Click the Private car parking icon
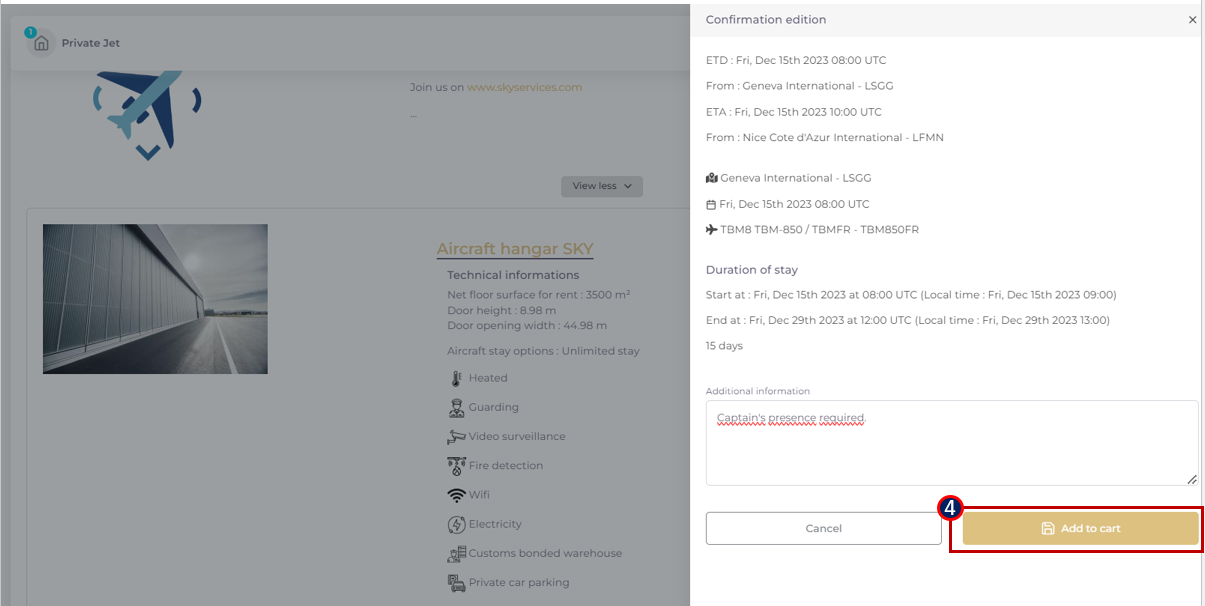 click(x=456, y=583)
